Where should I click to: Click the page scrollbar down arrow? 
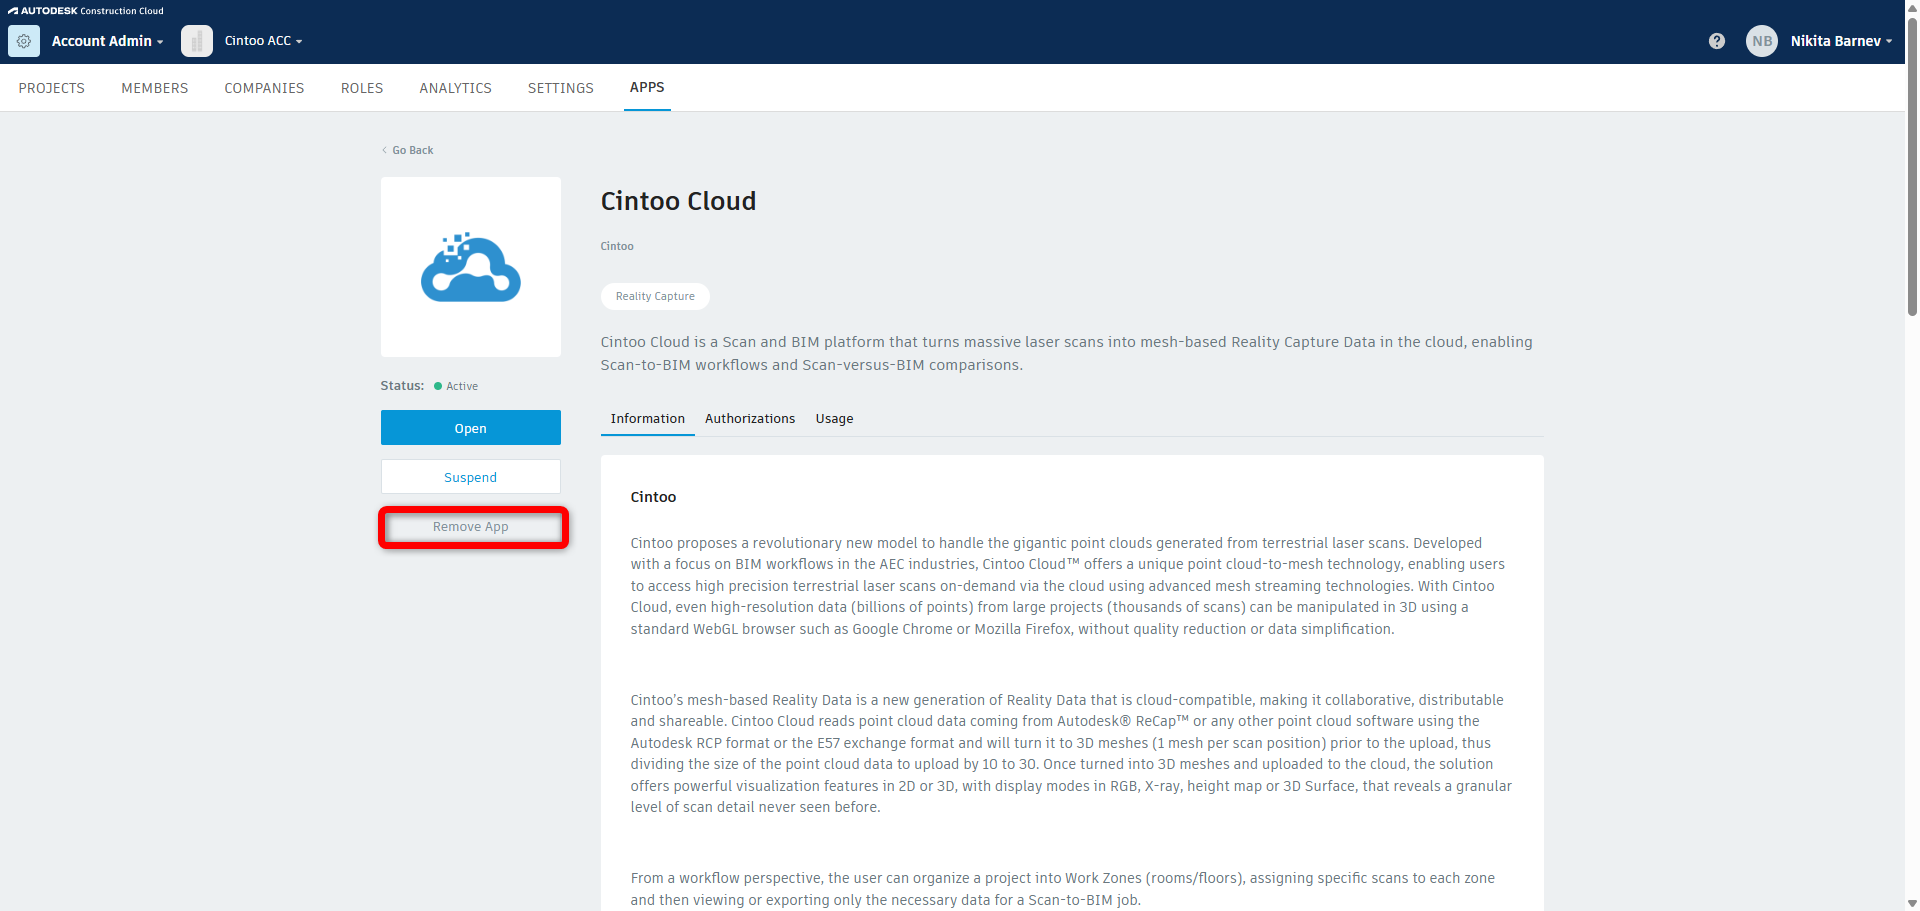click(1912, 903)
